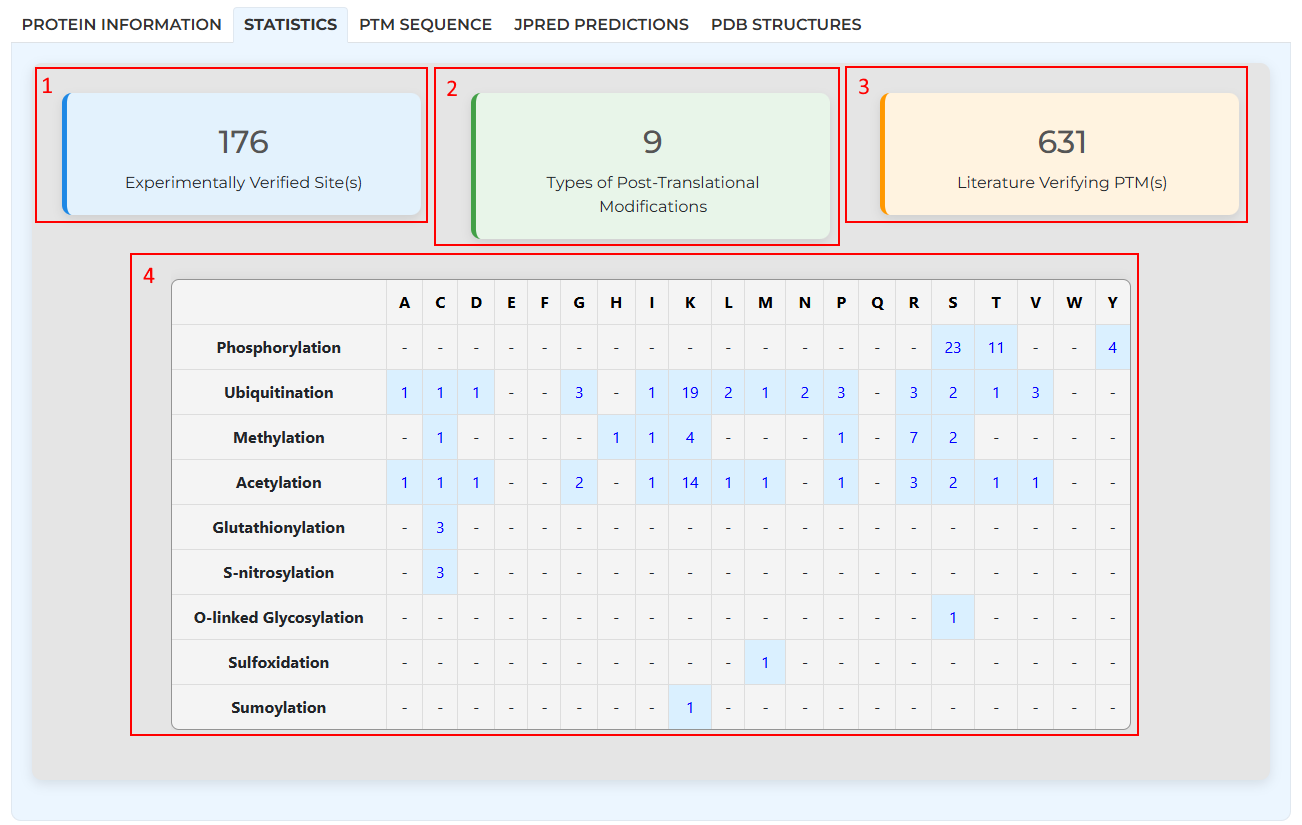Switch to the Protein Information tab
This screenshot has height=825, width=1302.
point(121,24)
